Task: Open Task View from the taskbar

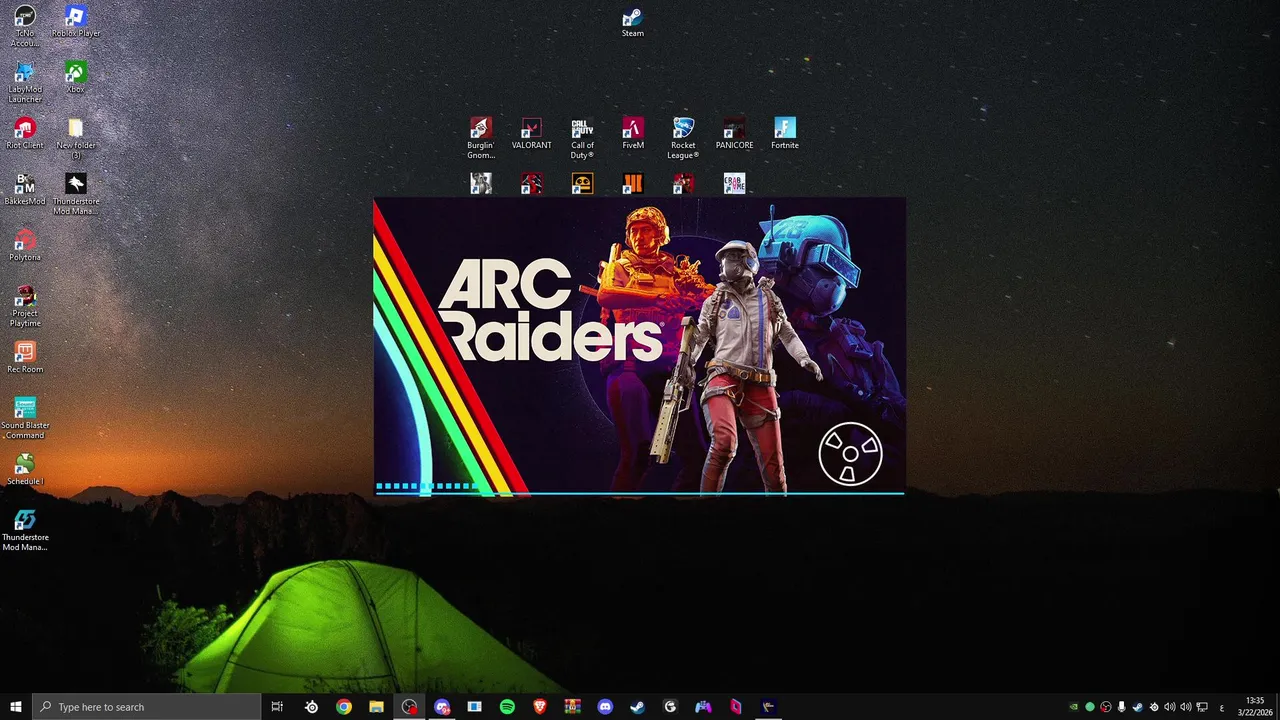Action: (278, 707)
